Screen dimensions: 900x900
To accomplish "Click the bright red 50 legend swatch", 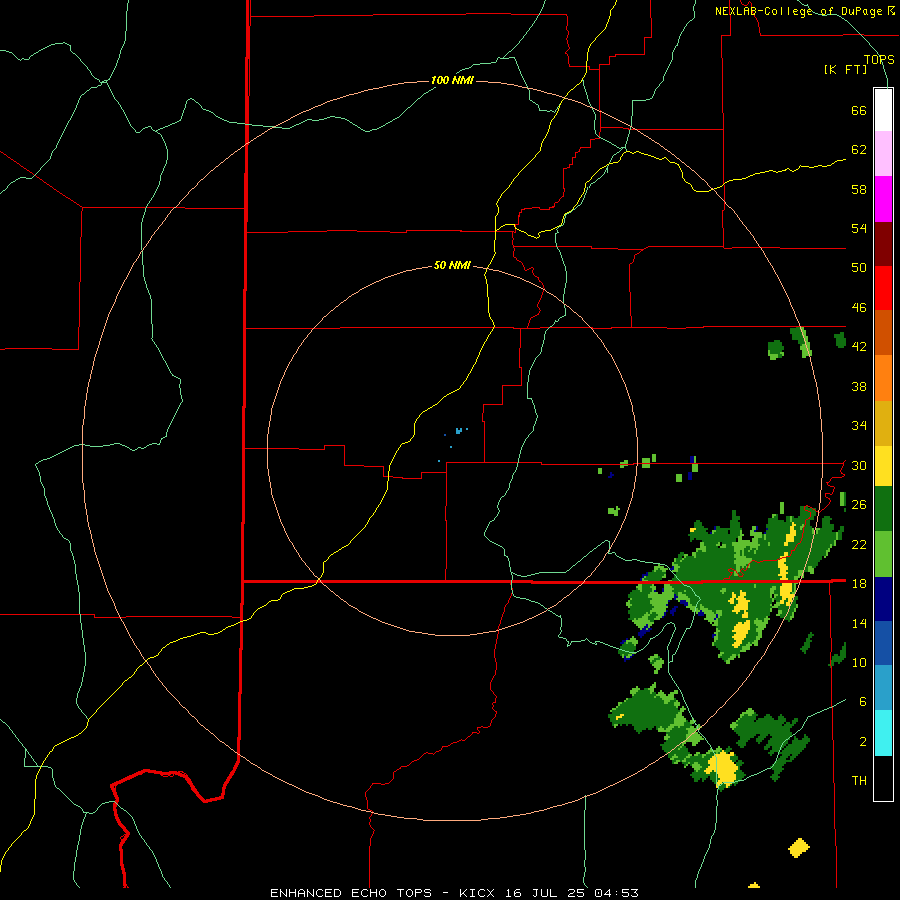I will 883,288.
